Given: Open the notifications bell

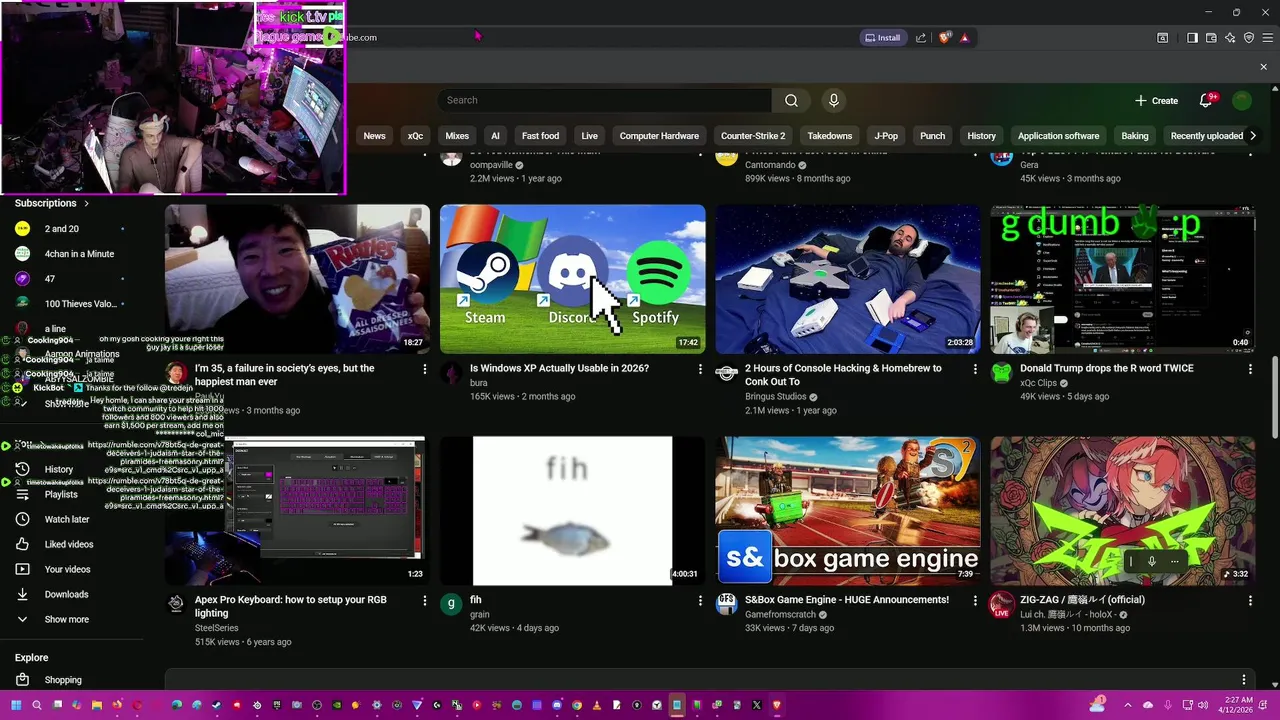Looking at the screenshot, I should click(1206, 100).
